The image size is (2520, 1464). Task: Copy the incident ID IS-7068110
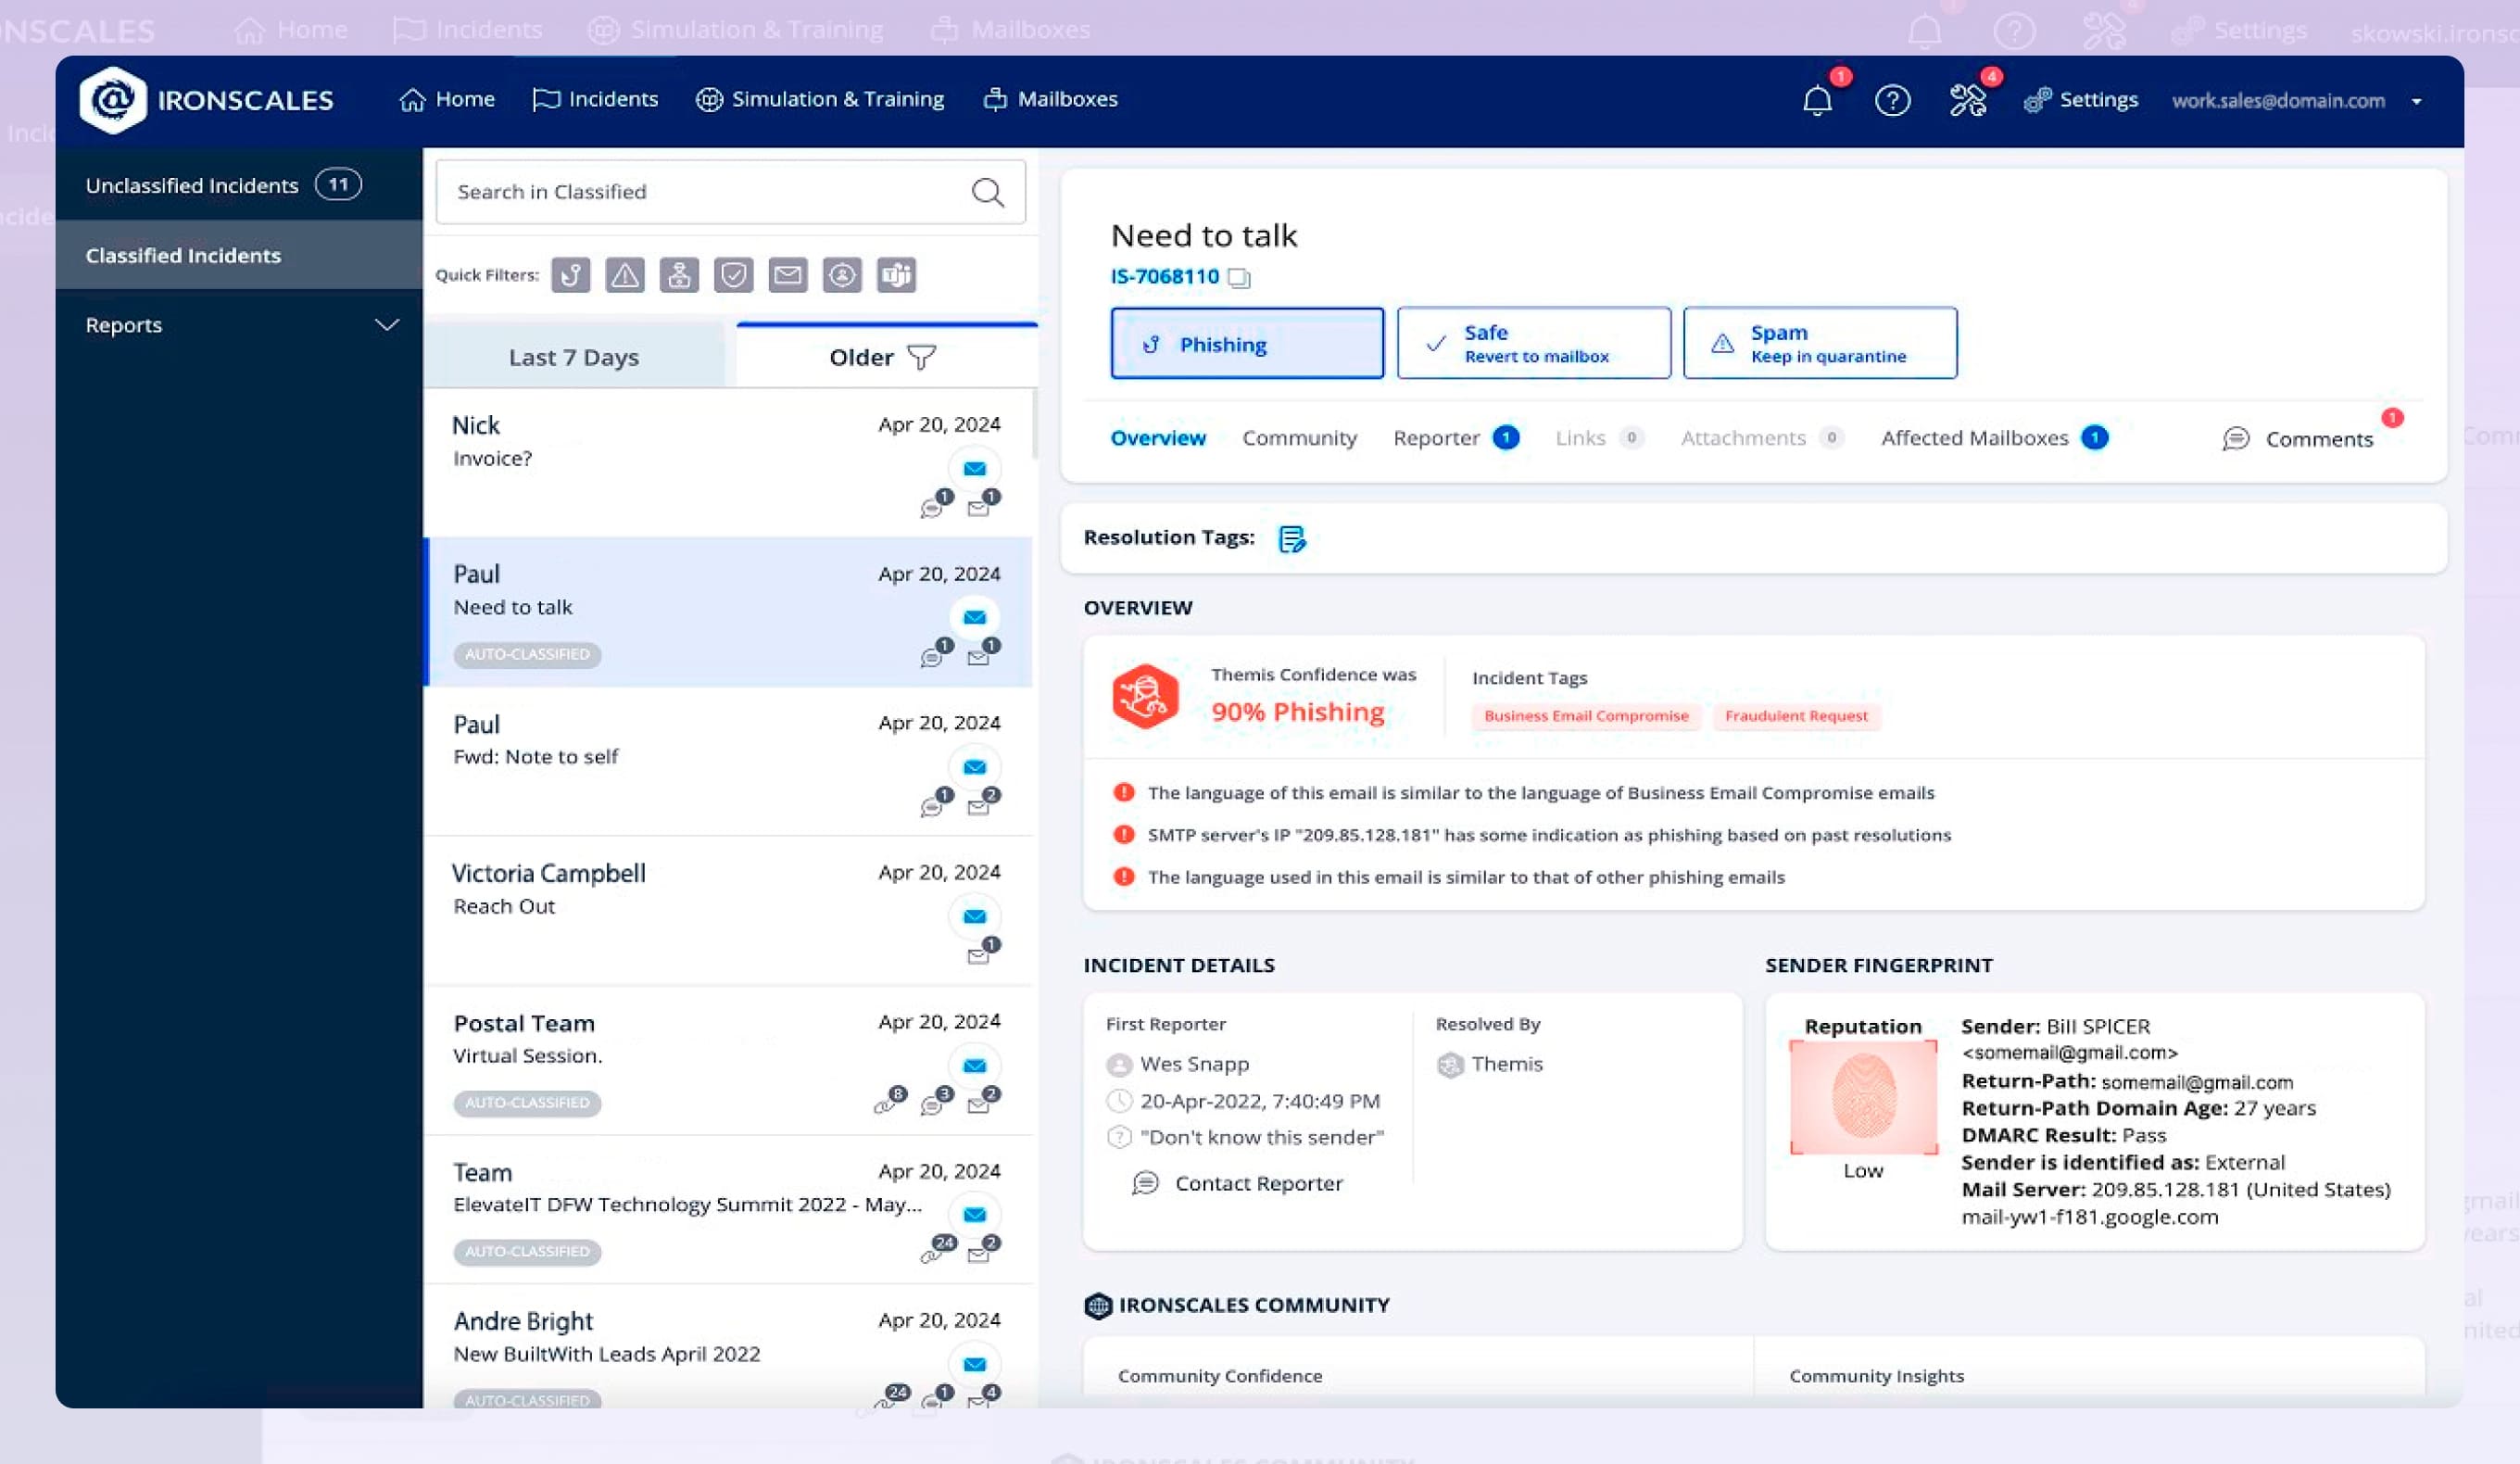(x=1240, y=277)
